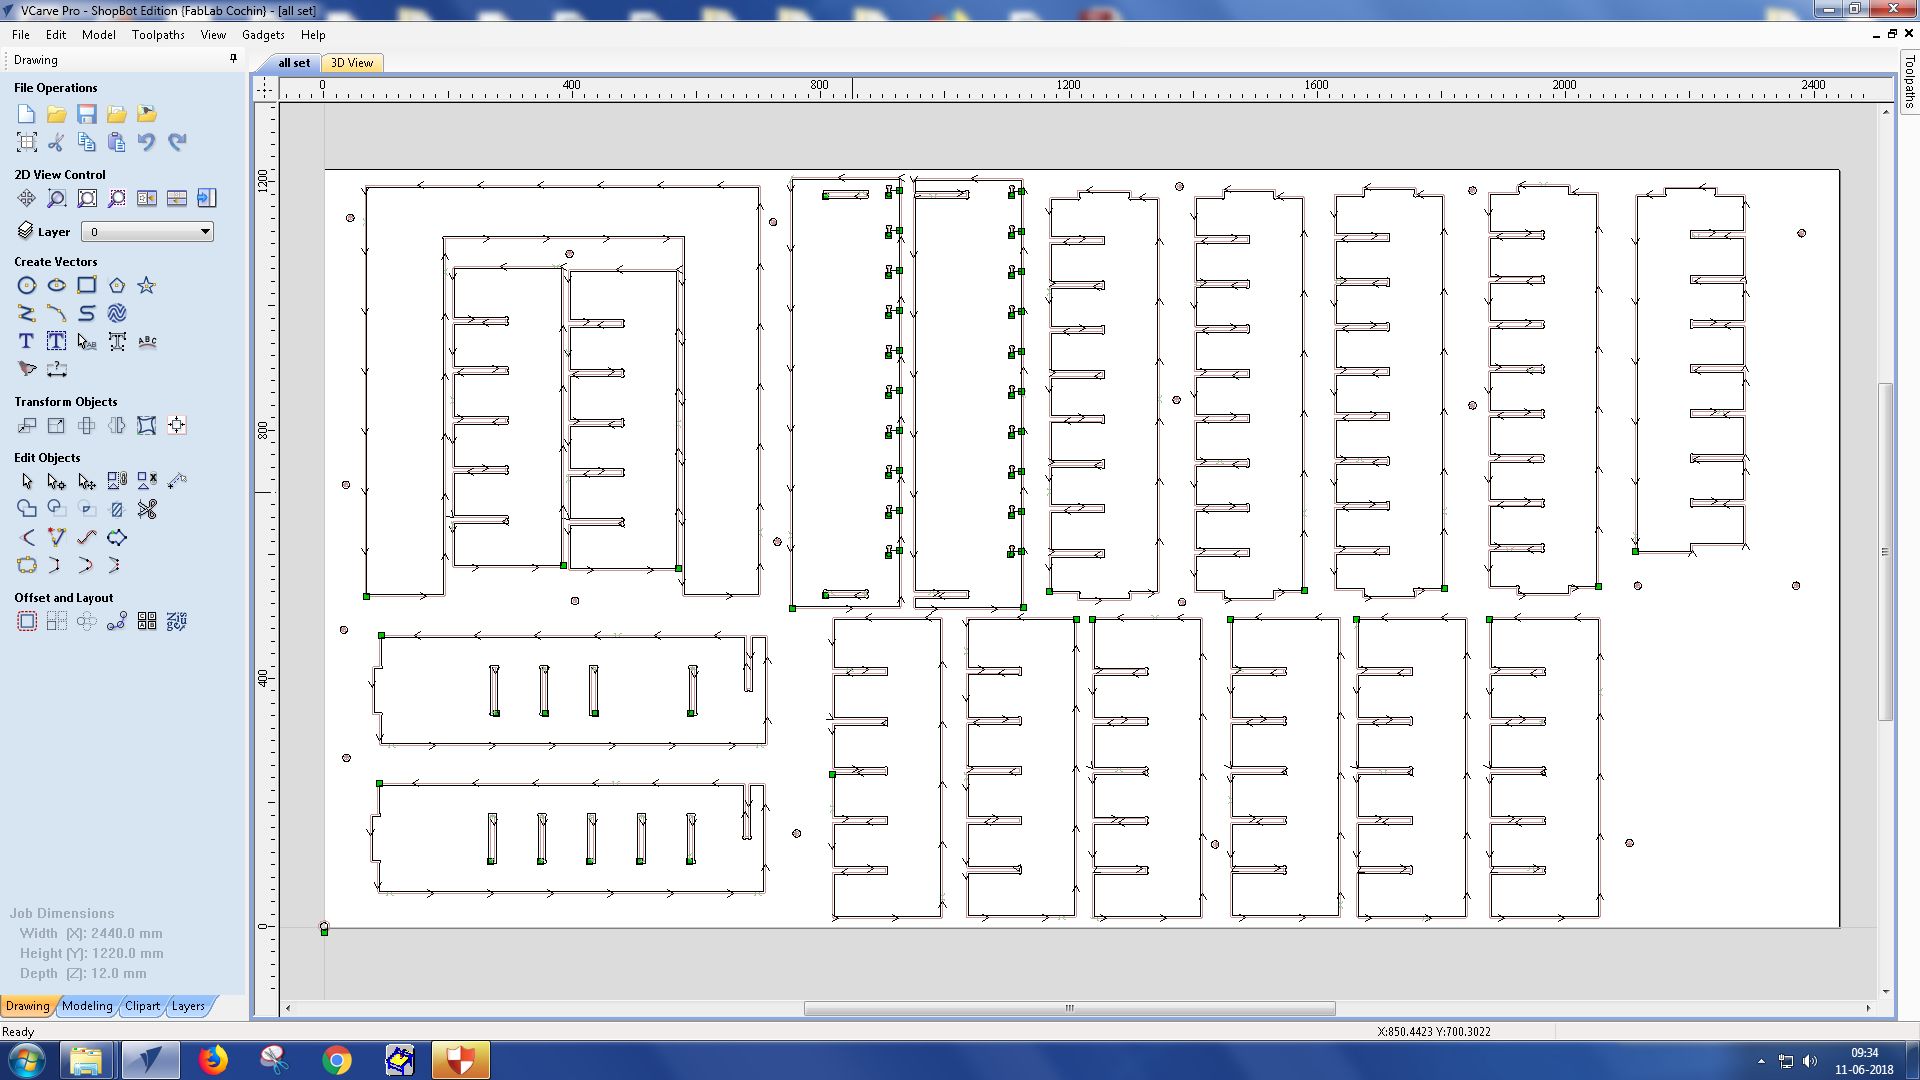Select the Node Editing arrow tool
The width and height of the screenshot is (1920, 1080).
[x=57, y=482]
